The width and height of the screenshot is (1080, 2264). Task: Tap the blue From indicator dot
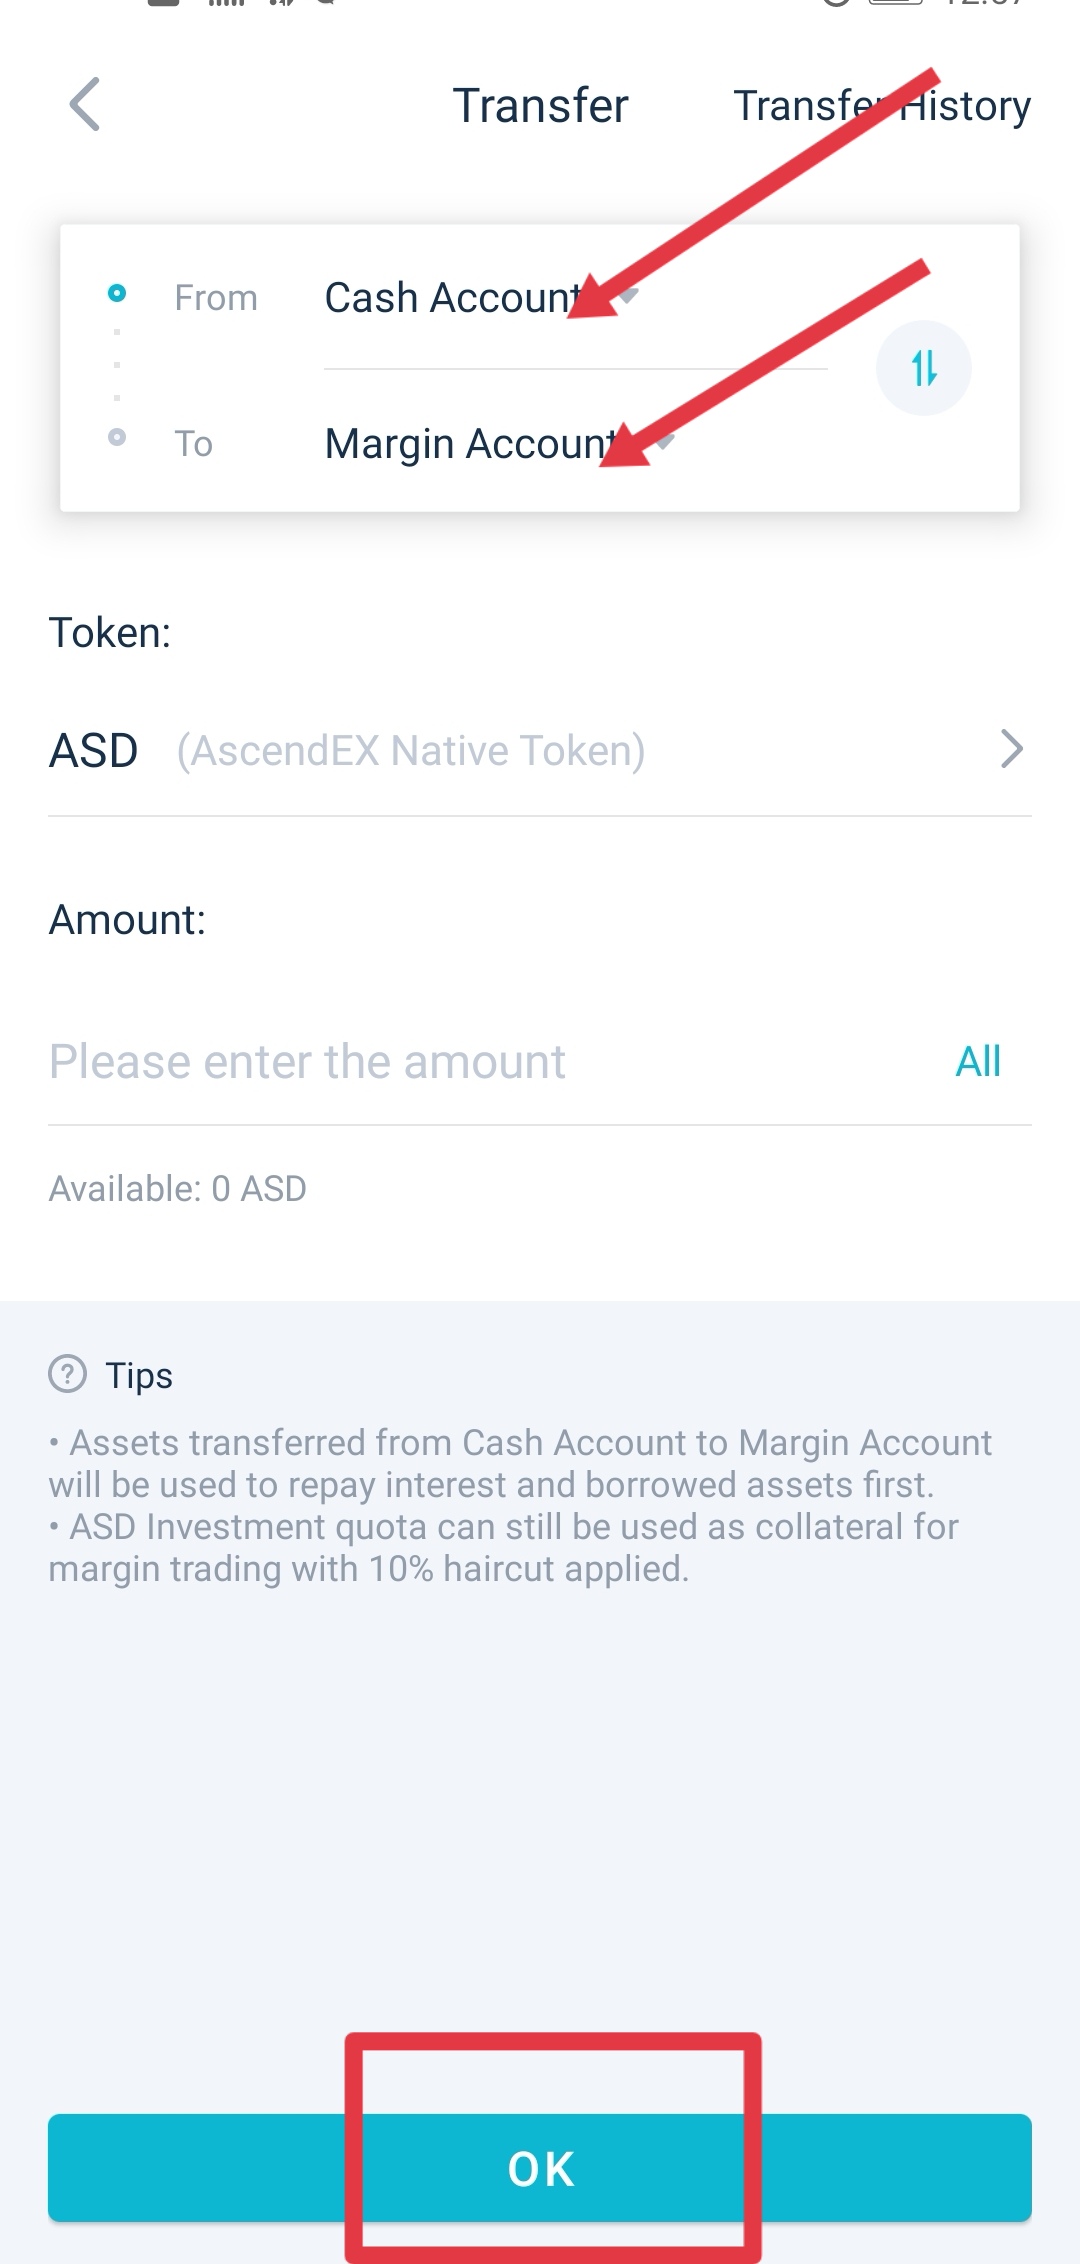[x=117, y=293]
